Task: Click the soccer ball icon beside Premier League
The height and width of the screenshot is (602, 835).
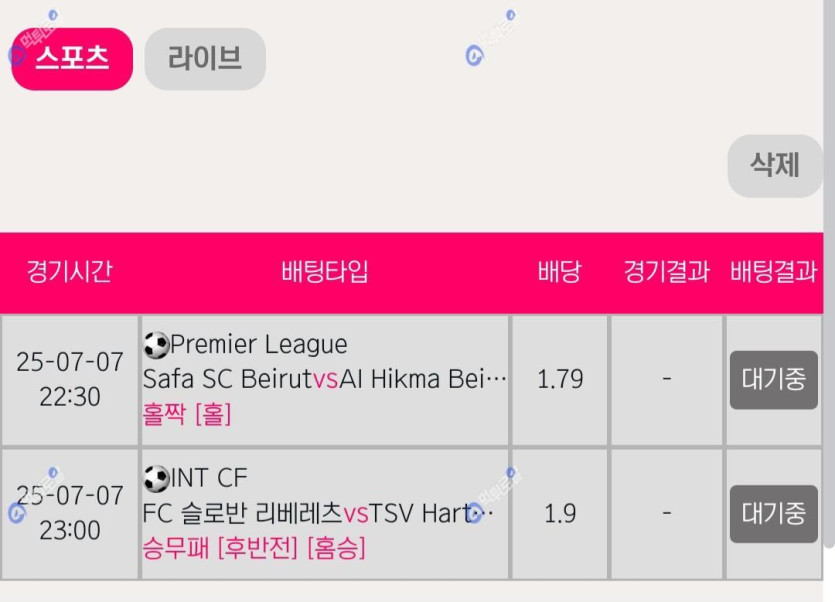Action: (156, 345)
